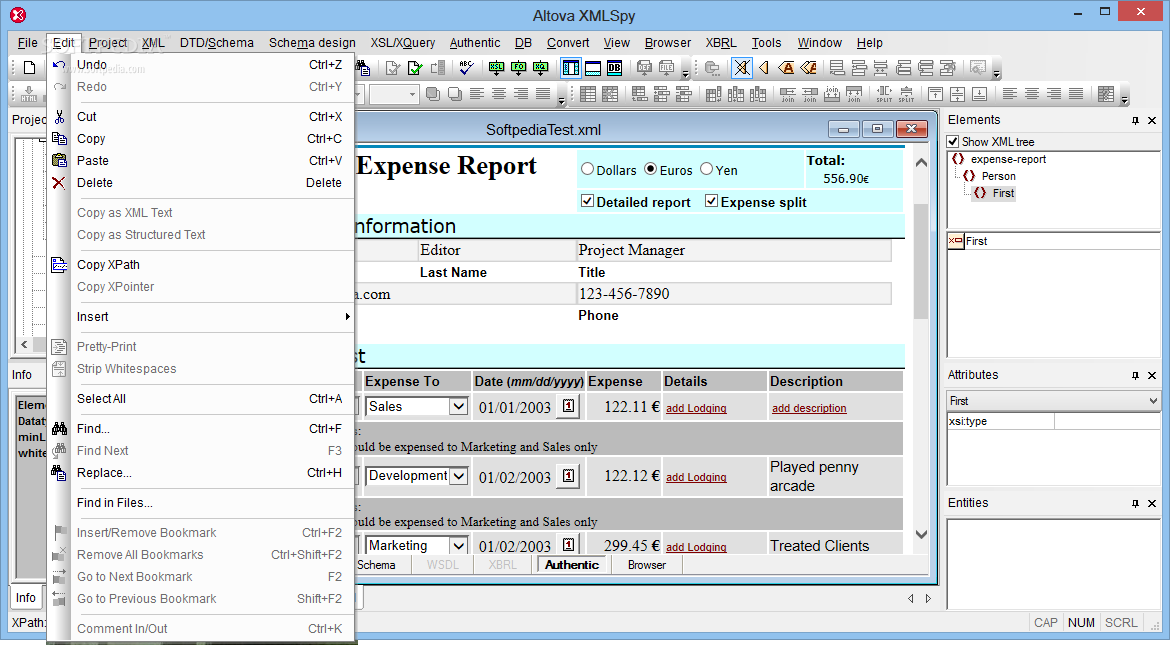Click the document scrollbar up arrow

(922, 162)
